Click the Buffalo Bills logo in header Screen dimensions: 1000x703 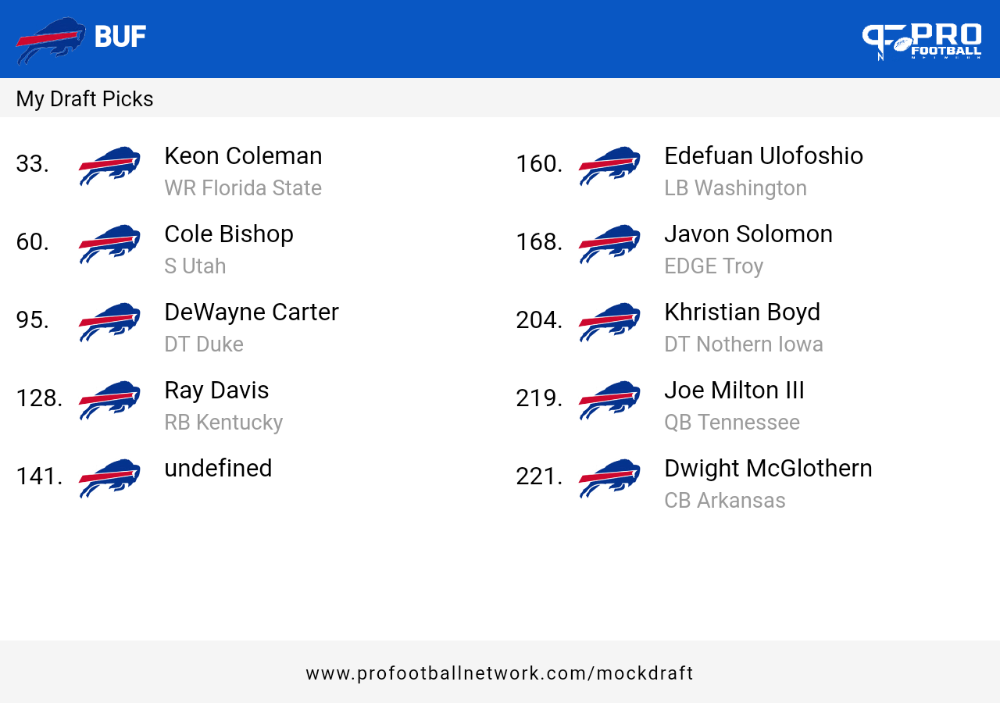(50, 40)
